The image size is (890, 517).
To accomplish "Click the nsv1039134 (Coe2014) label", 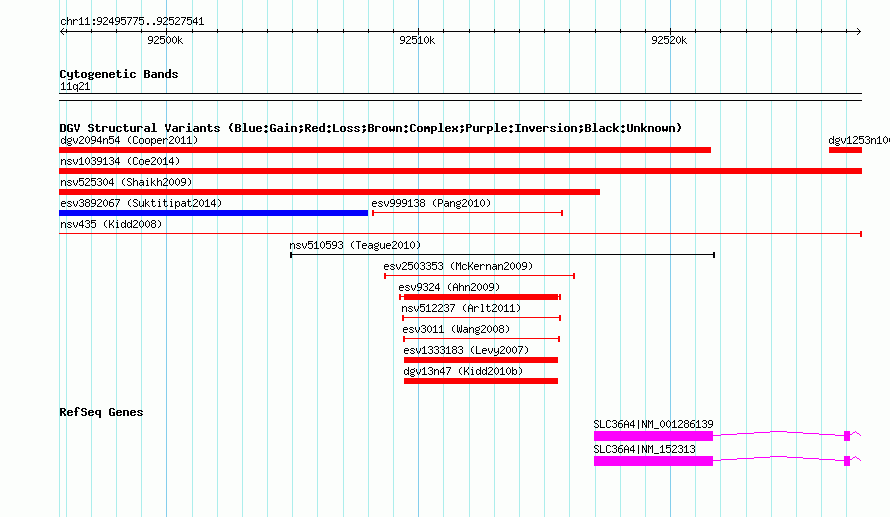I will click(x=120, y=161).
